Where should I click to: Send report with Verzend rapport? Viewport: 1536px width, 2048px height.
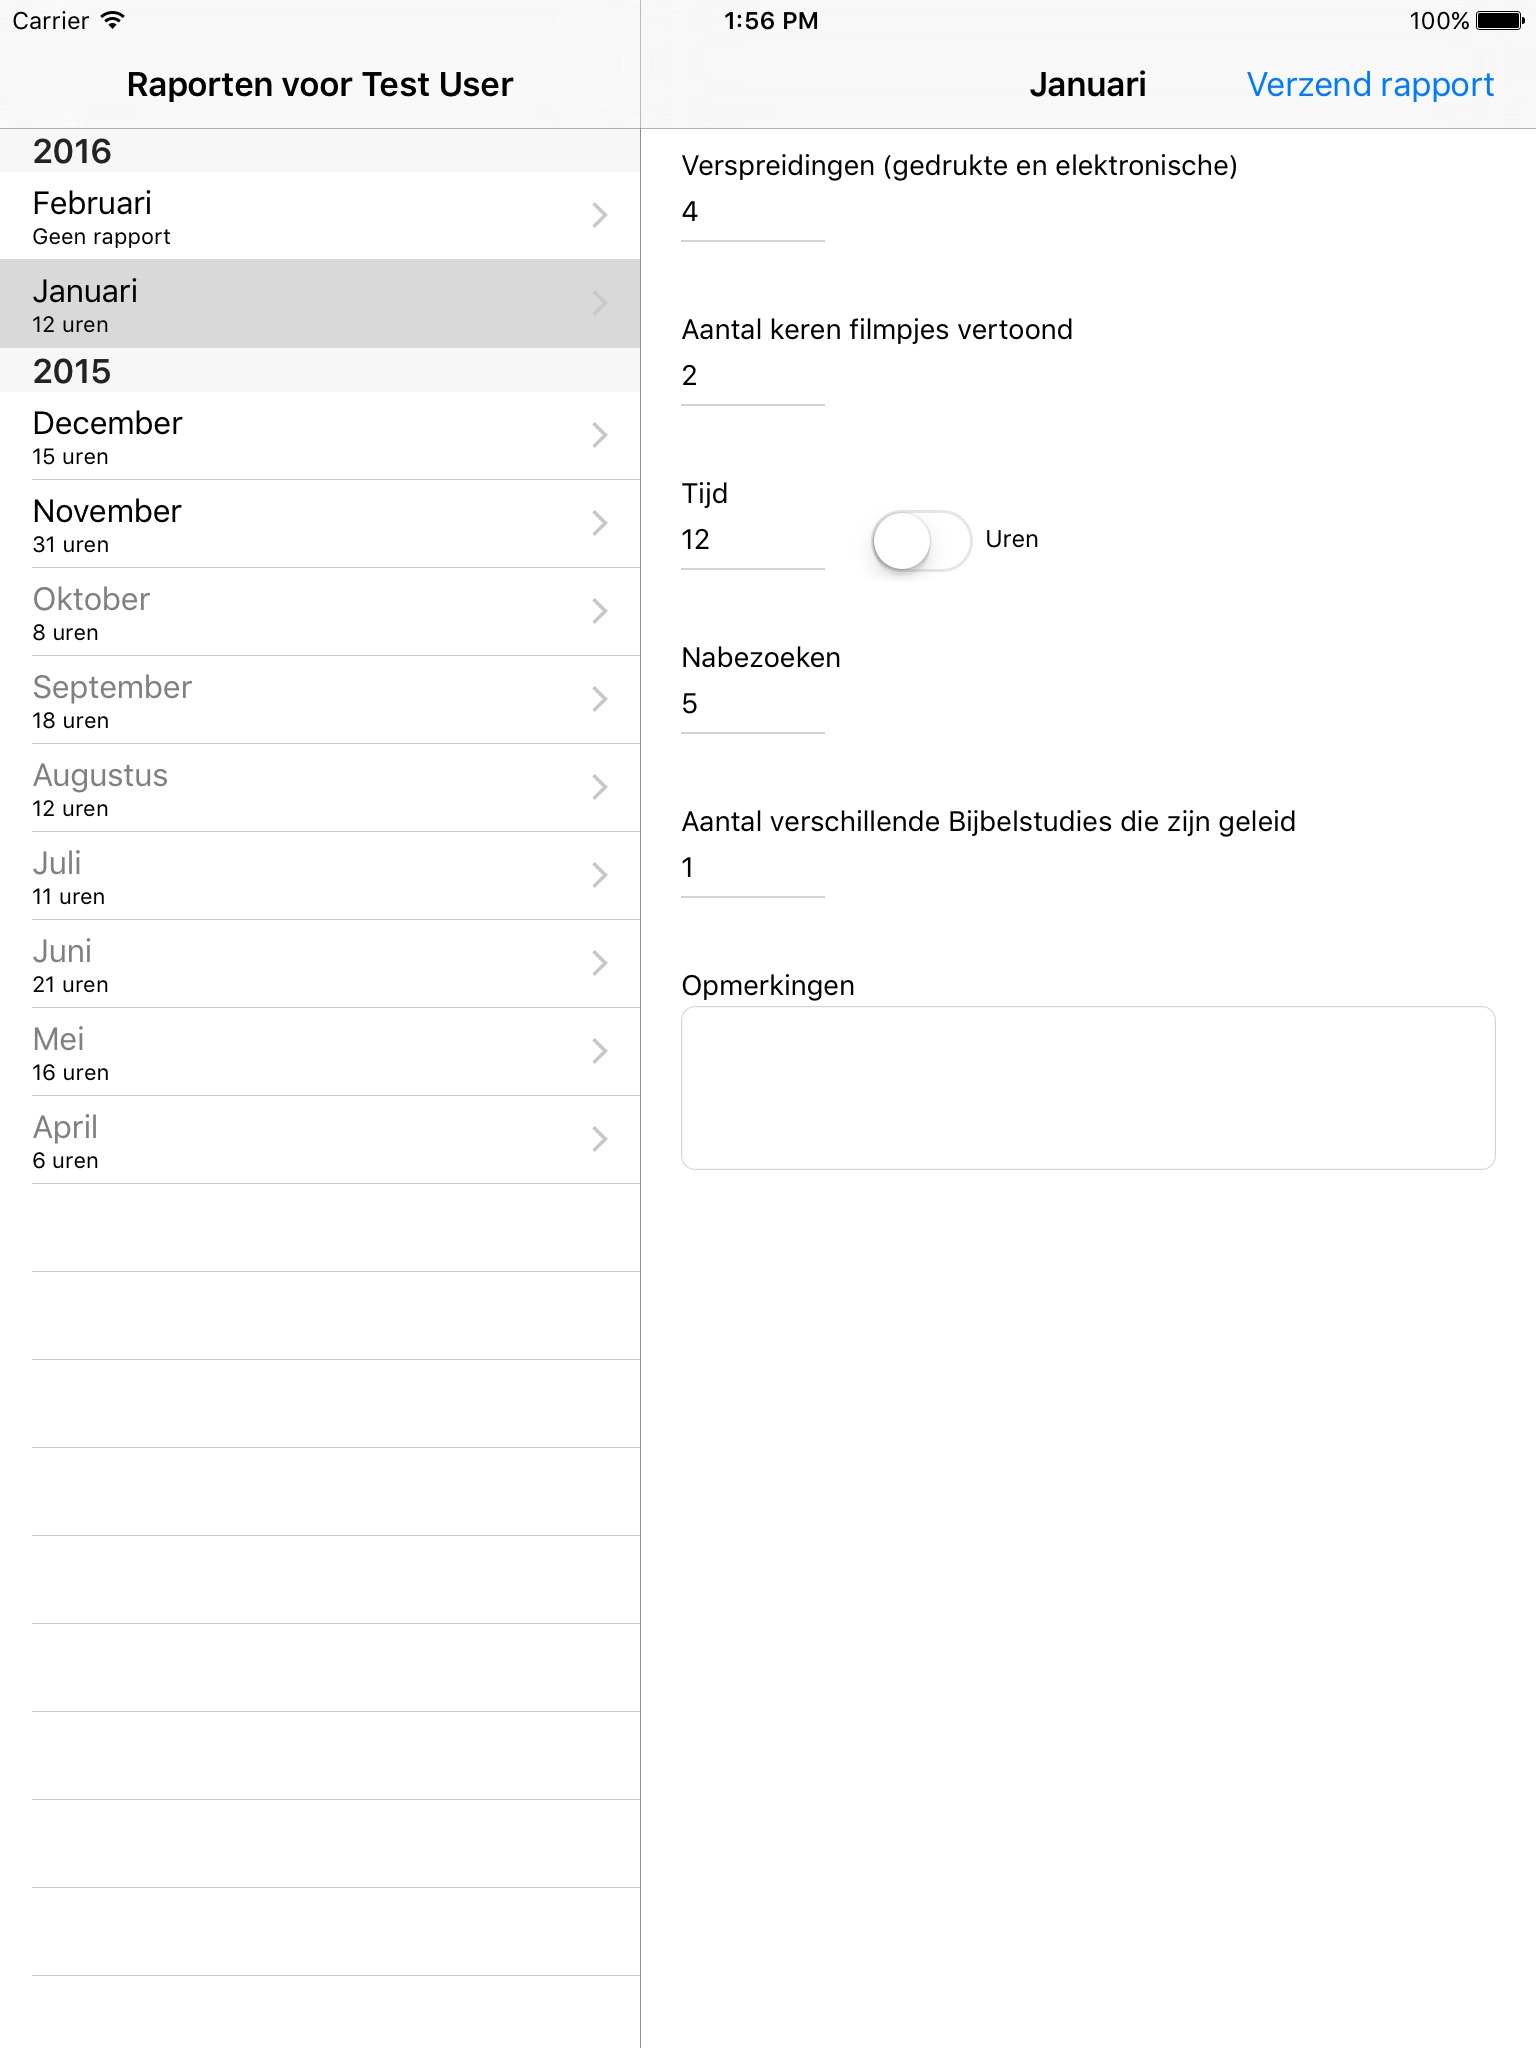point(1369,85)
